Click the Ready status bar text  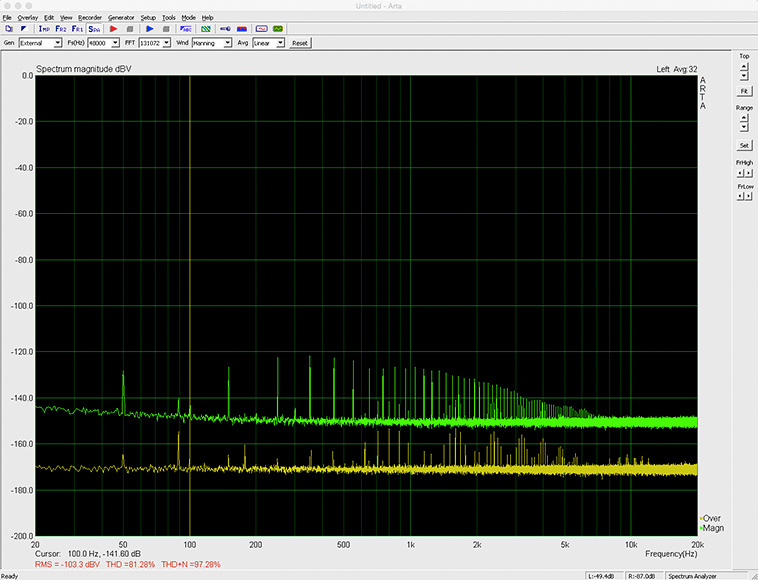pyautogui.click(x=10, y=576)
